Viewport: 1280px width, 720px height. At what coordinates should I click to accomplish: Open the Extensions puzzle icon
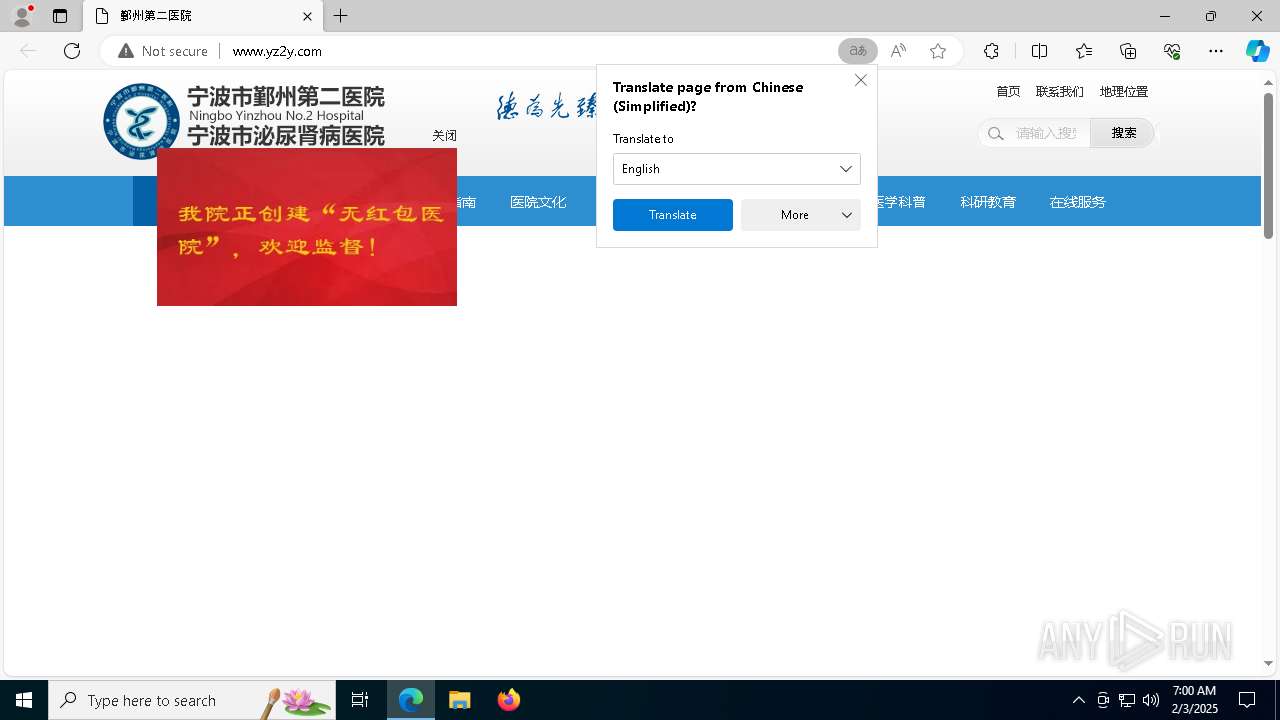[991, 51]
